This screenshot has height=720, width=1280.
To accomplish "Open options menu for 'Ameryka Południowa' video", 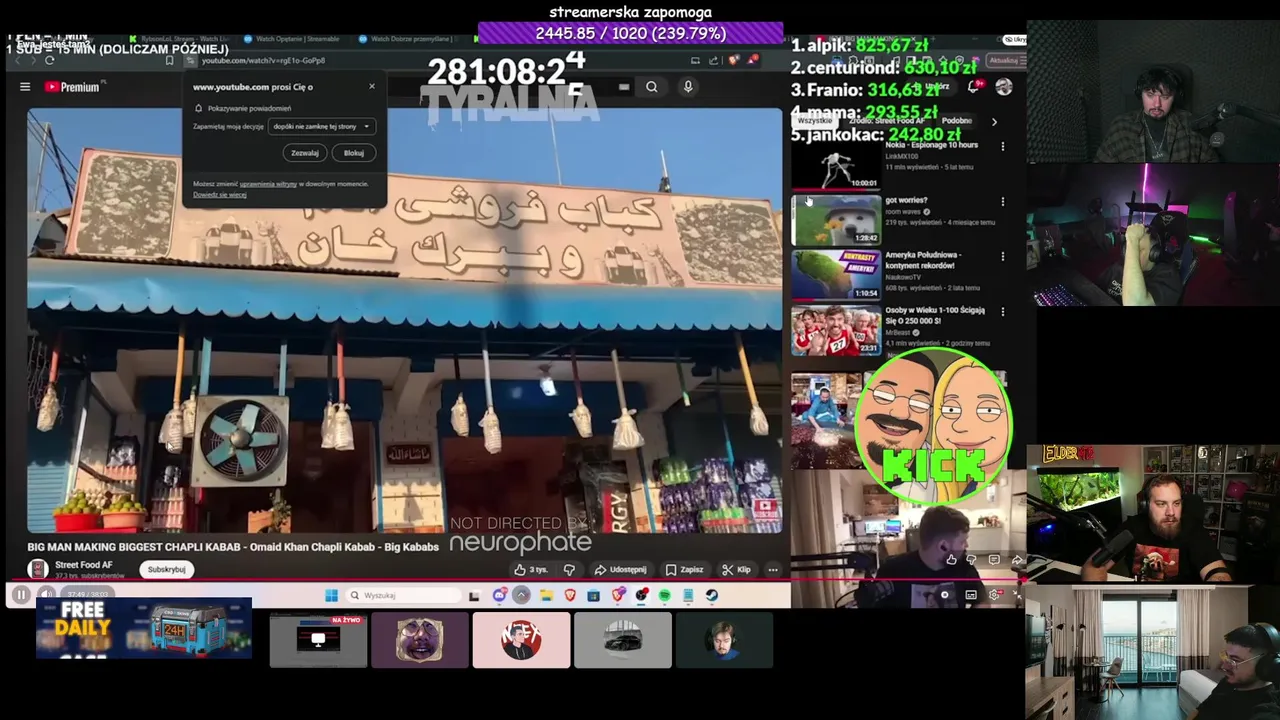I will (1003, 256).
